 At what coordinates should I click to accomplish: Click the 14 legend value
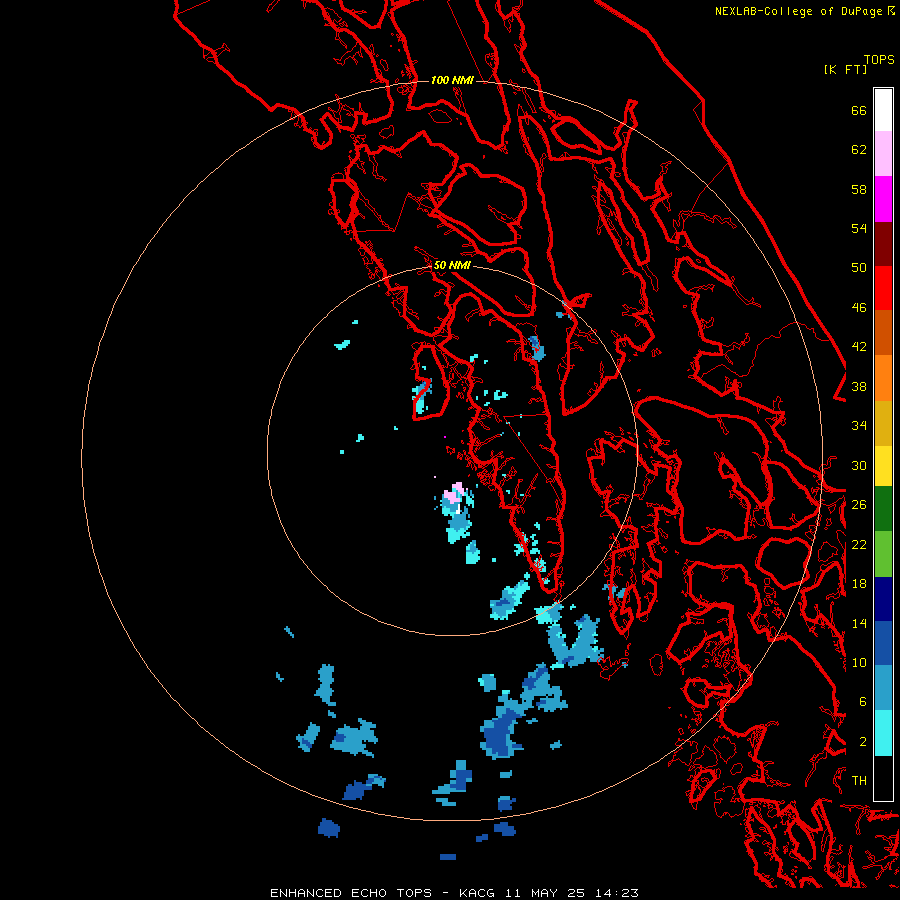(x=859, y=623)
